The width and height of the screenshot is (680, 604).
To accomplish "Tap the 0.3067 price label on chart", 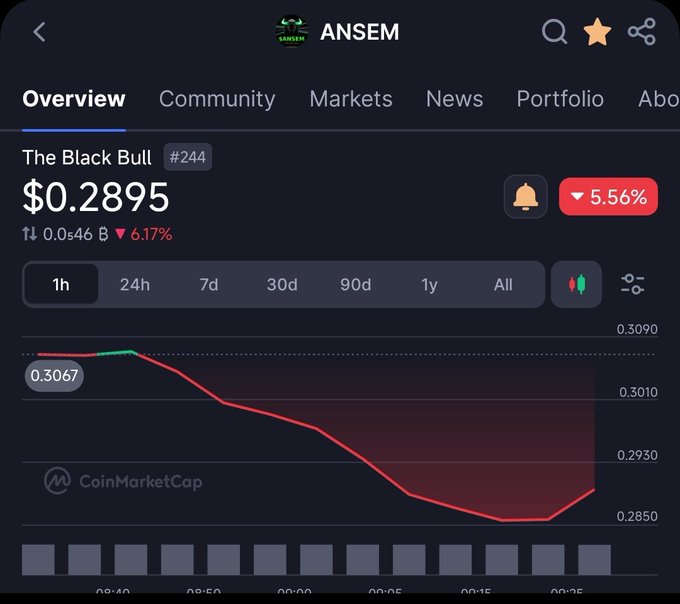I will (x=54, y=375).
